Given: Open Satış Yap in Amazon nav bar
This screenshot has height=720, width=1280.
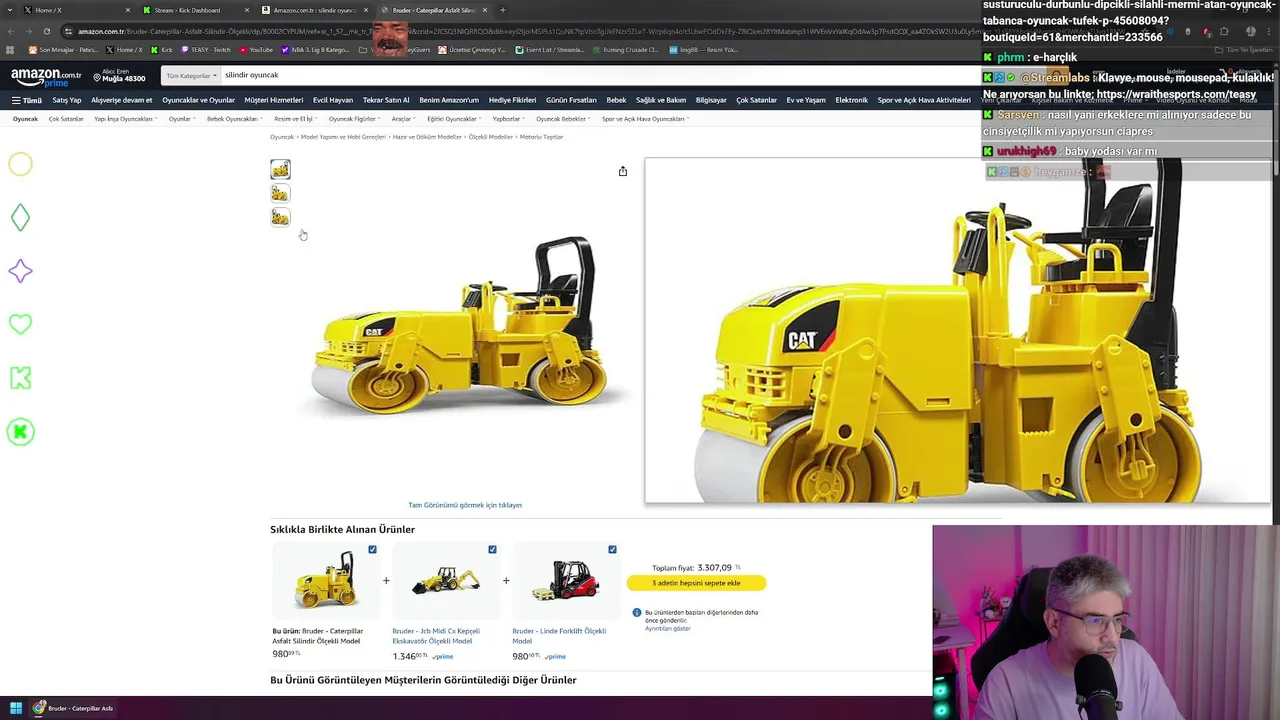Looking at the screenshot, I should tap(67, 100).
